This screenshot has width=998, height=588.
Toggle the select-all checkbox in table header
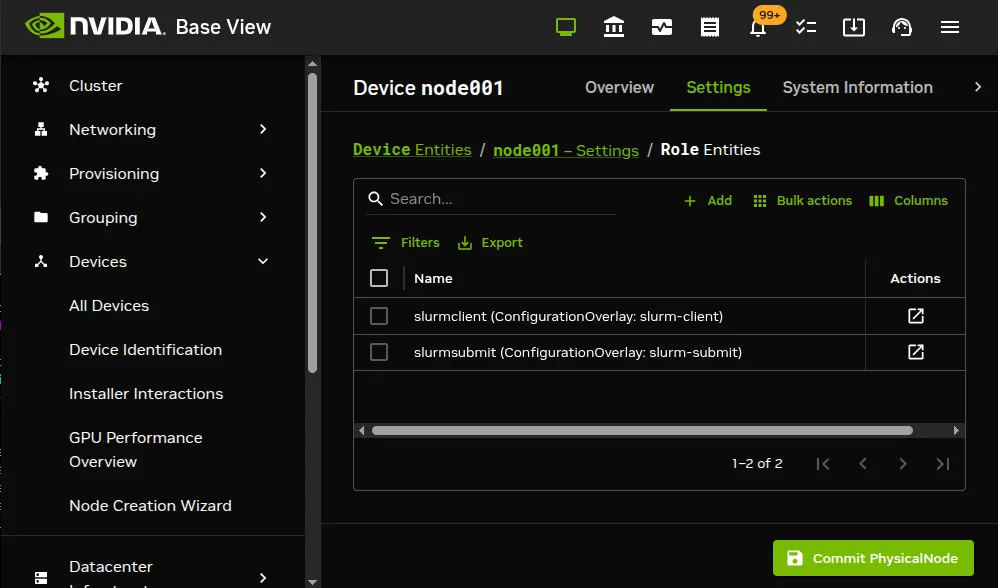pos(379,278)
